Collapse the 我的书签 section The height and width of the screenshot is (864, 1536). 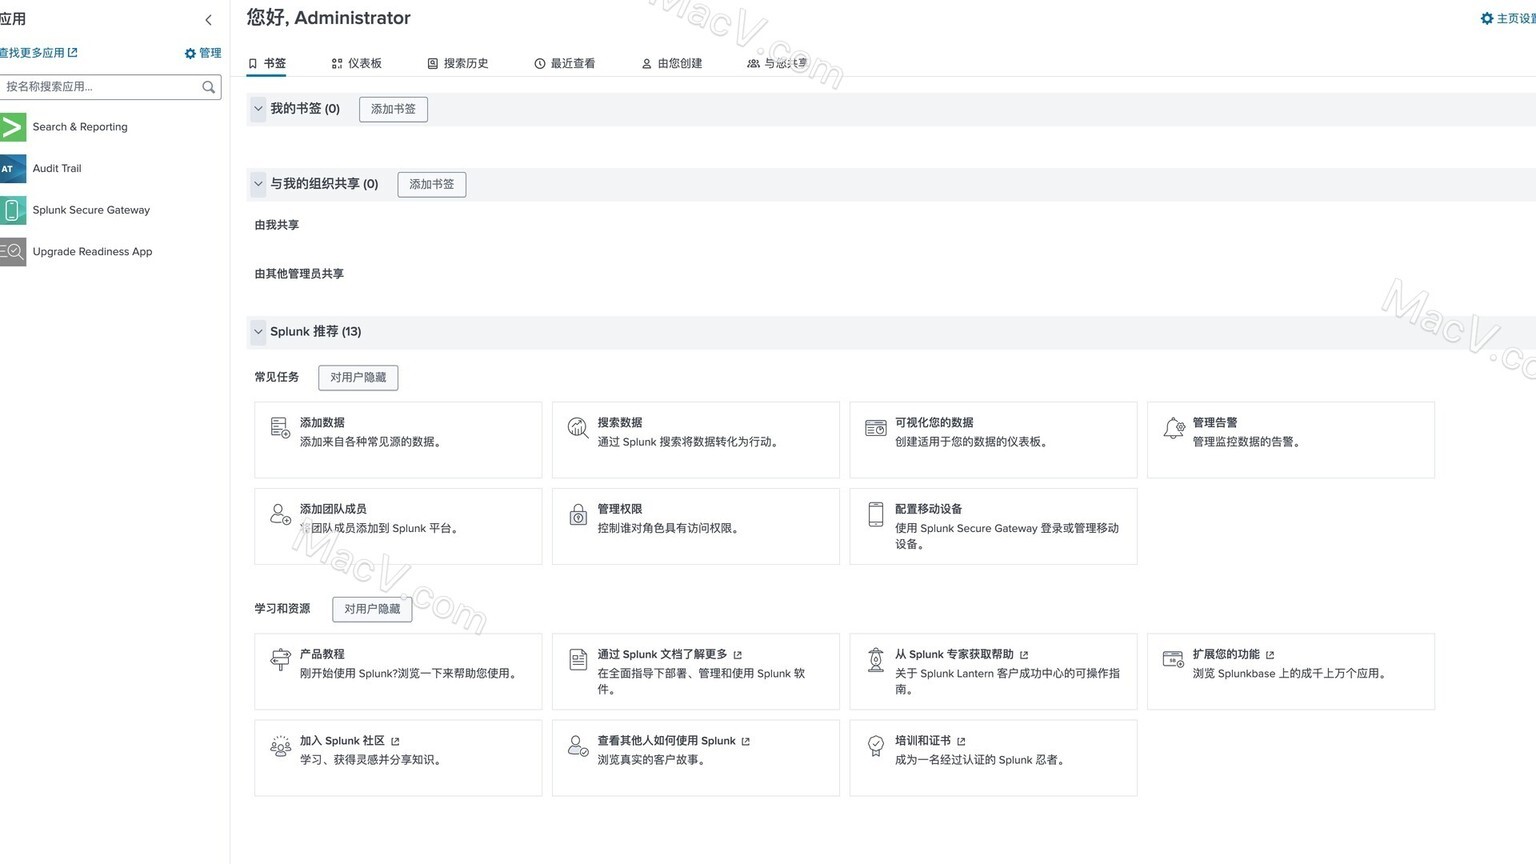pos(258,108)
